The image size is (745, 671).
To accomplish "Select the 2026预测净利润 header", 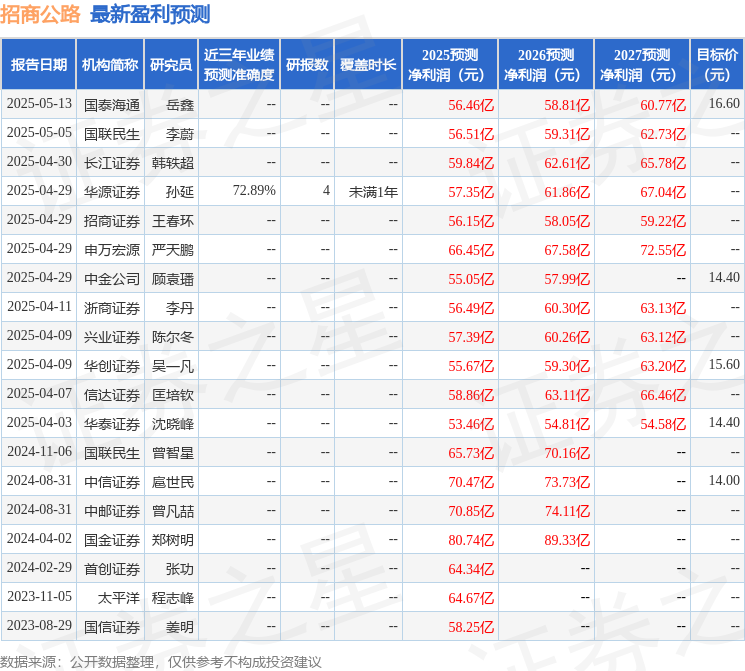I will 546,65.
